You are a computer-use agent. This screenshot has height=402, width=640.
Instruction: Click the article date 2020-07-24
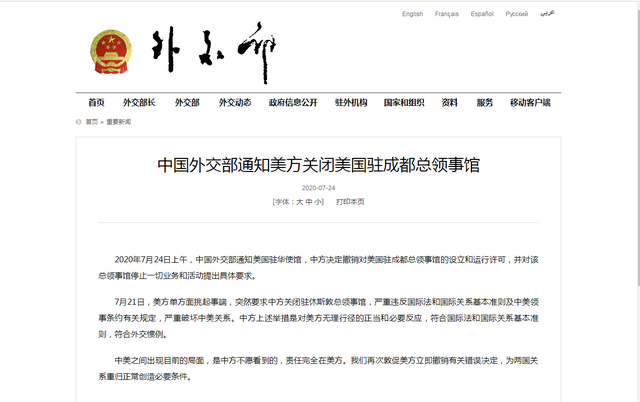point(318,188)
